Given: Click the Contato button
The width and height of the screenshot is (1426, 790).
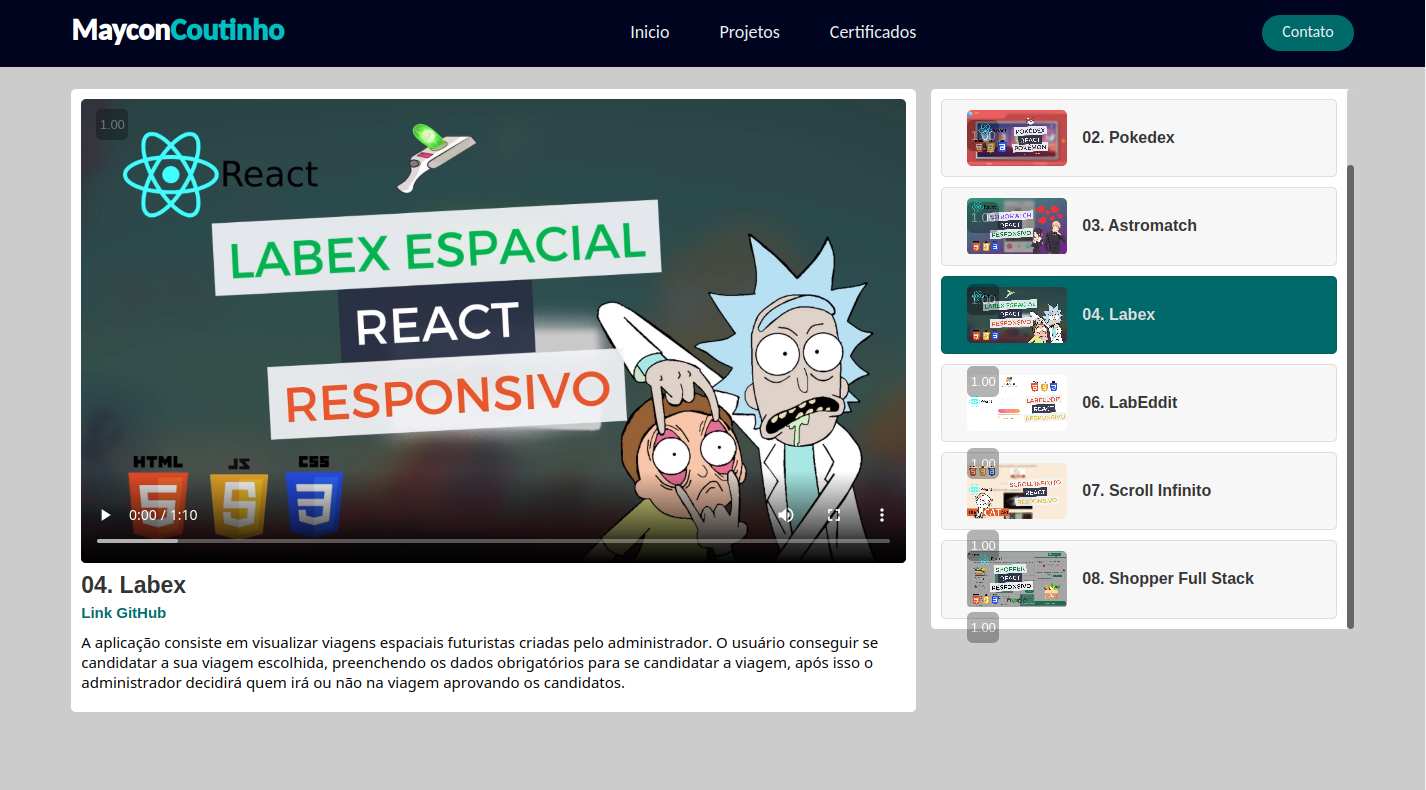Looking at the screenshot, I should click(1307, 32).
